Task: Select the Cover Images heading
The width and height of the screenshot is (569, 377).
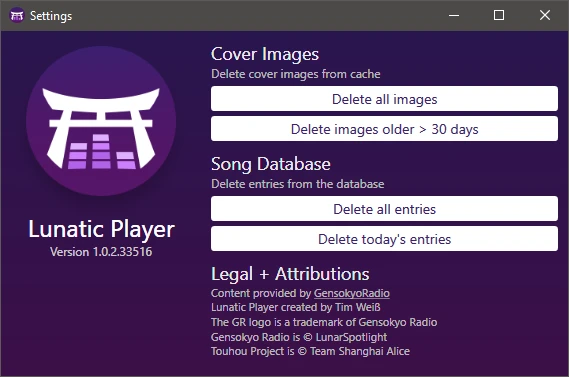Action: click(x=265, y=54)
